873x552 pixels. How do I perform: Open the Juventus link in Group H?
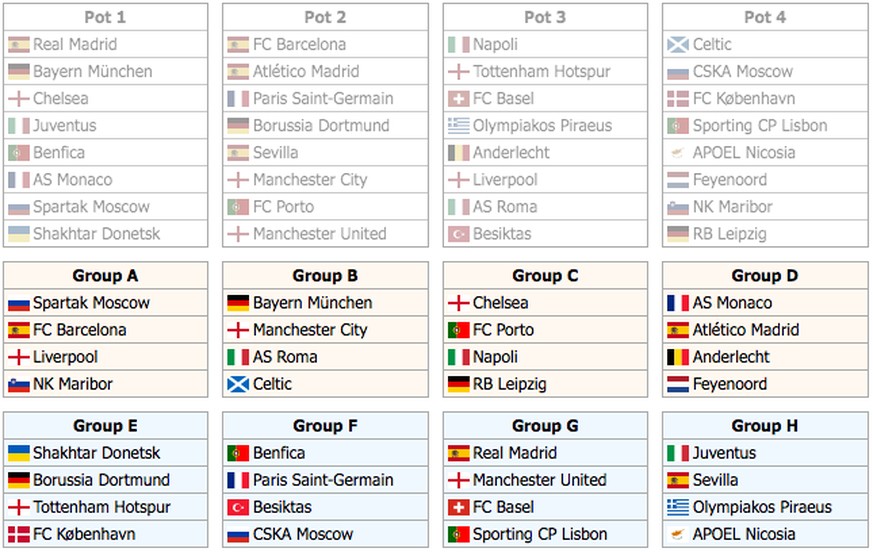point(725,453)
